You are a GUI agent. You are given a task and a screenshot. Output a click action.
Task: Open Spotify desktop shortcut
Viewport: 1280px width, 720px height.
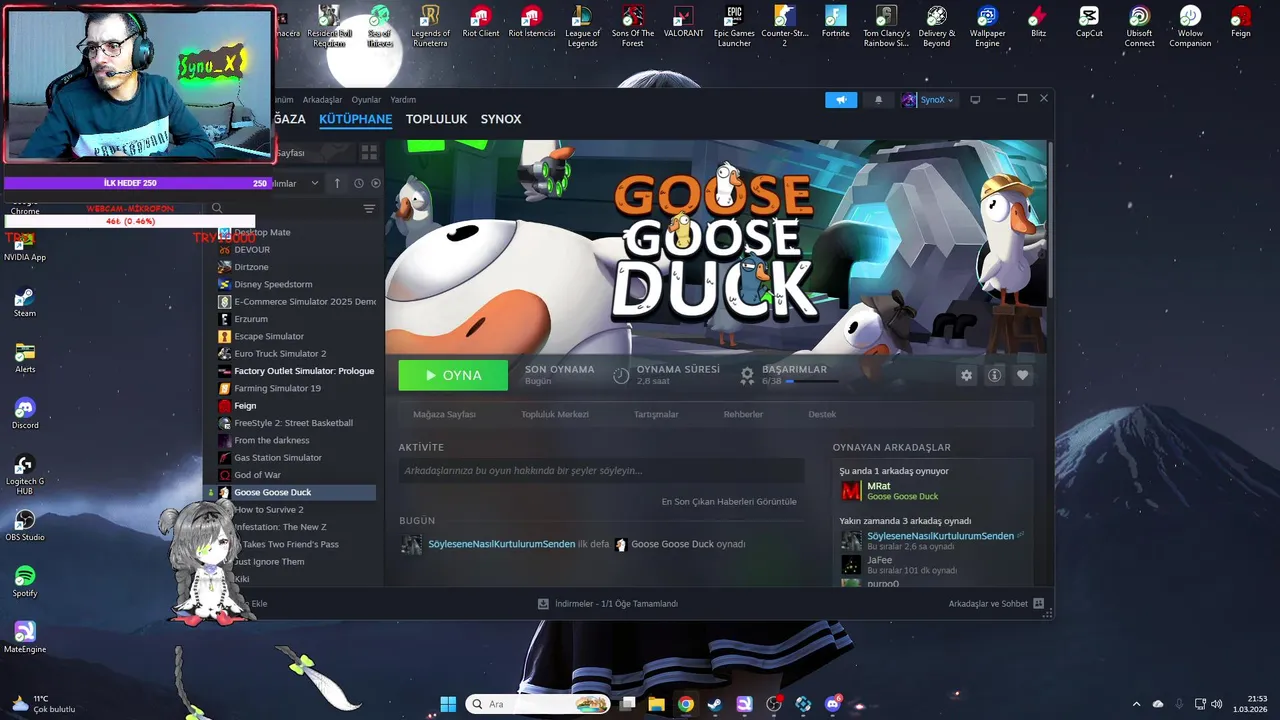pos(25,581)
